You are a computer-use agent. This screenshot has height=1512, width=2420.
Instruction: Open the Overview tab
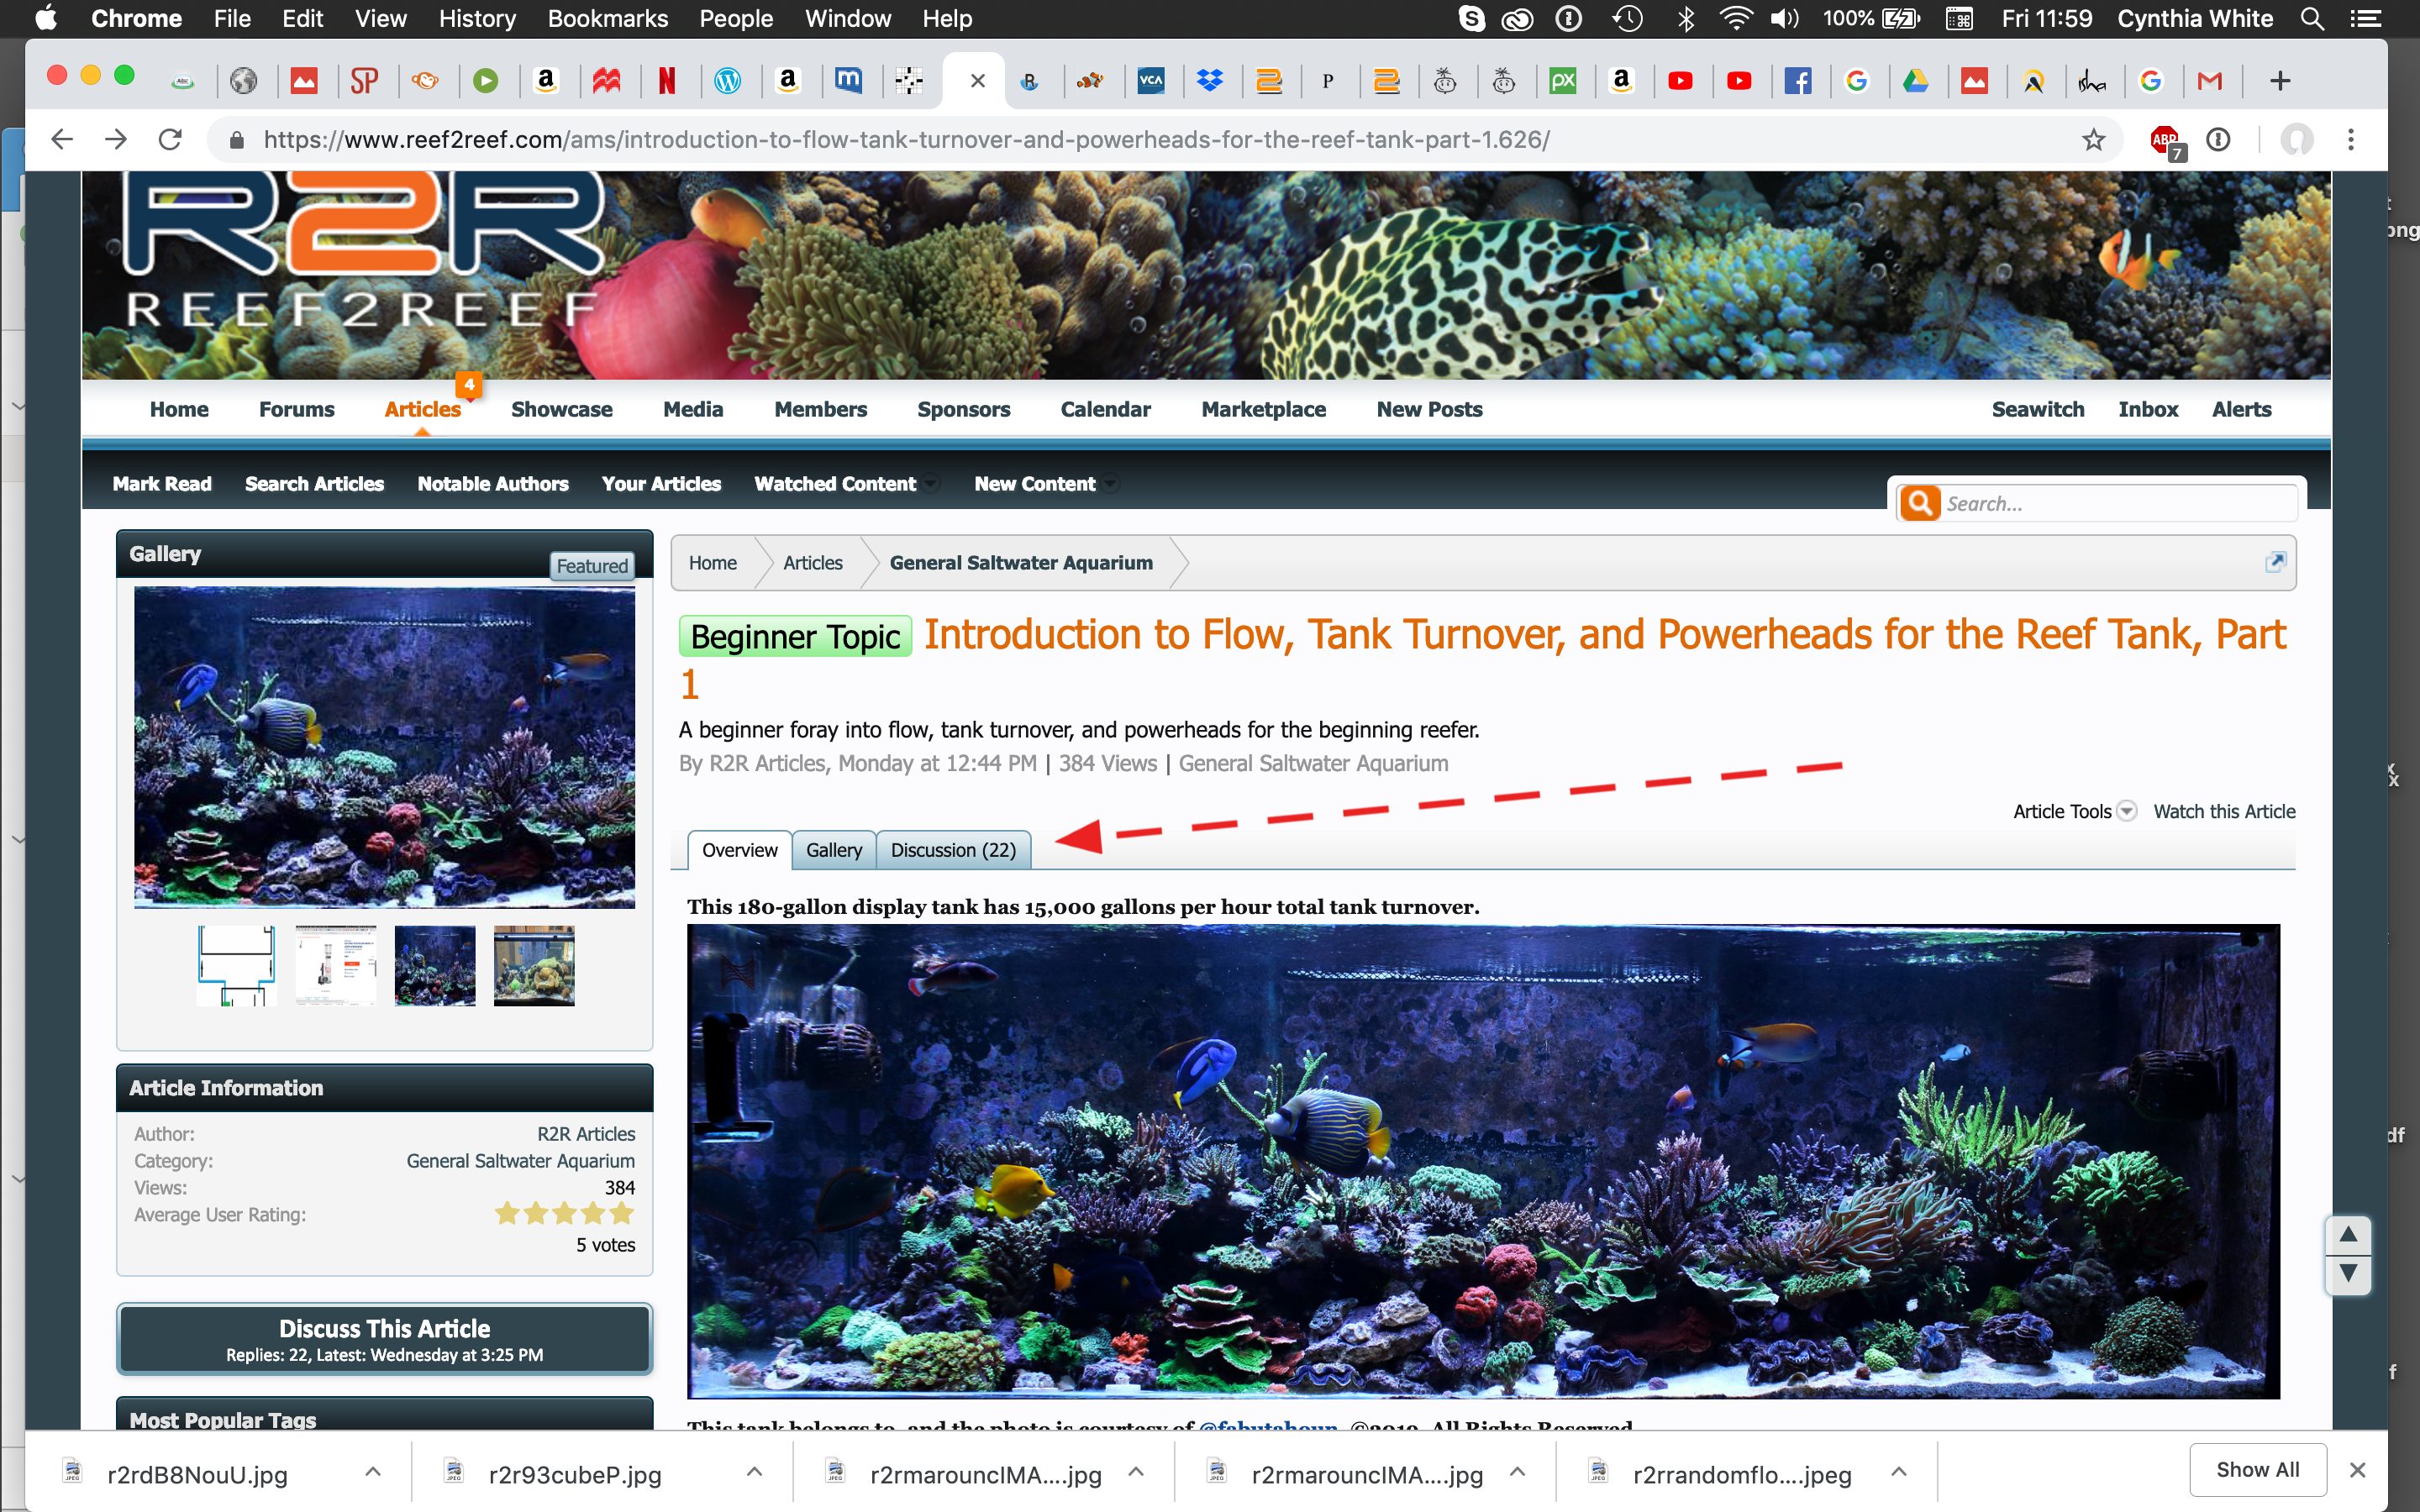click(739, 850)
